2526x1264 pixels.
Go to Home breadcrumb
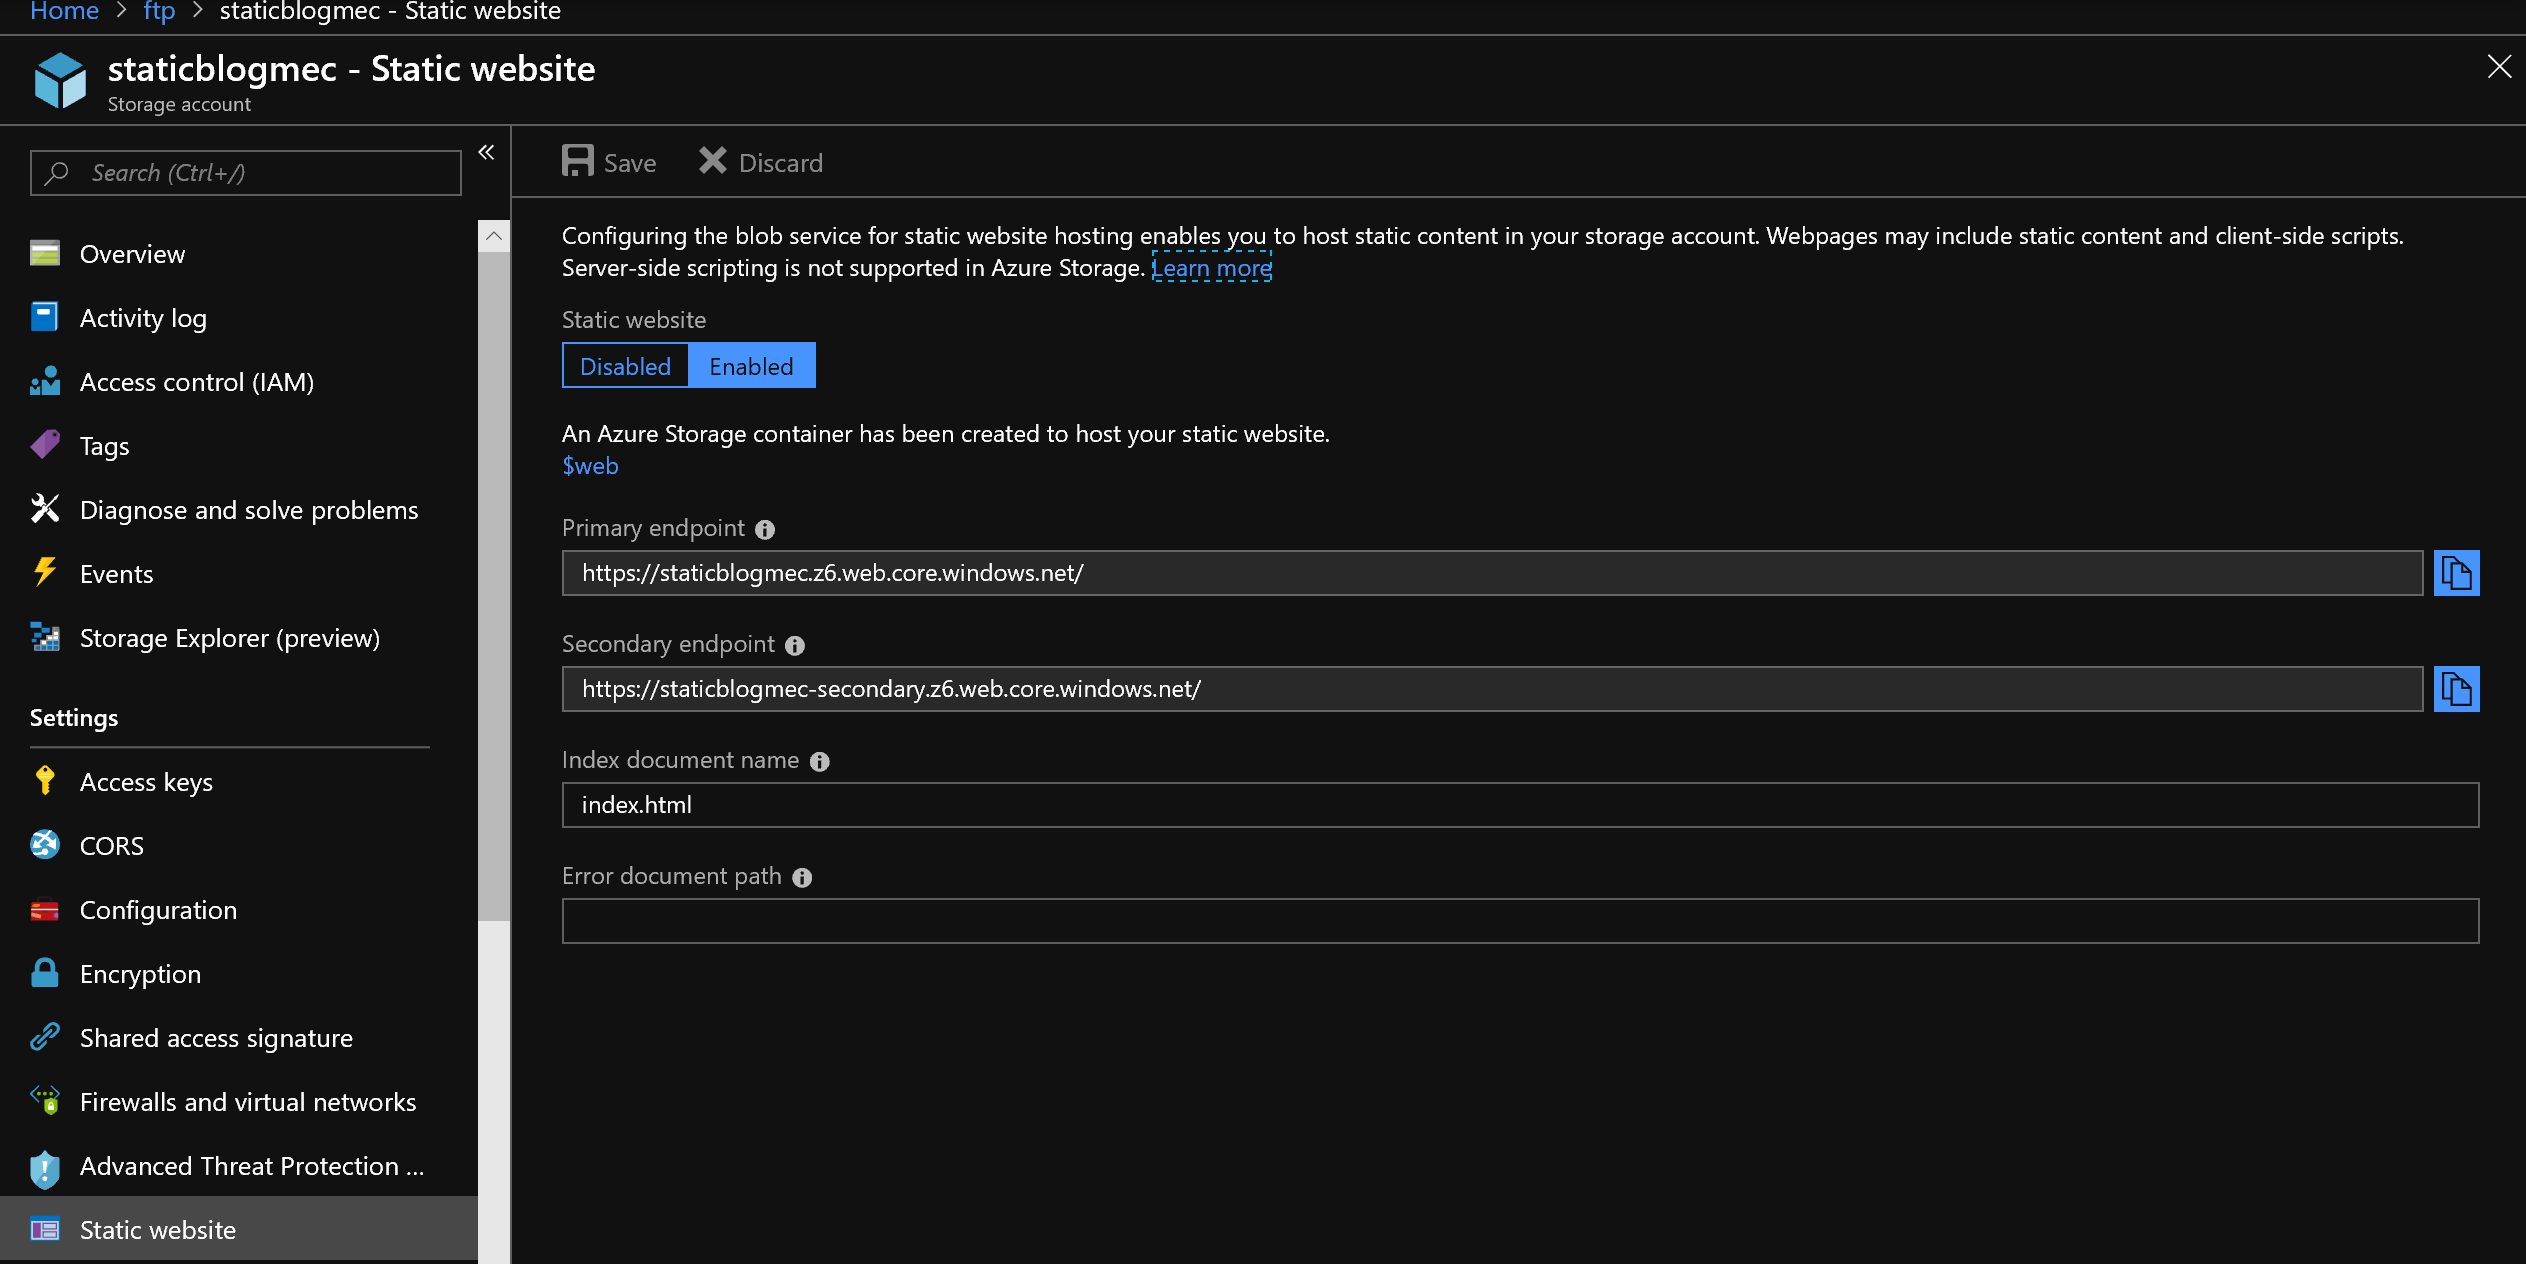64,12
